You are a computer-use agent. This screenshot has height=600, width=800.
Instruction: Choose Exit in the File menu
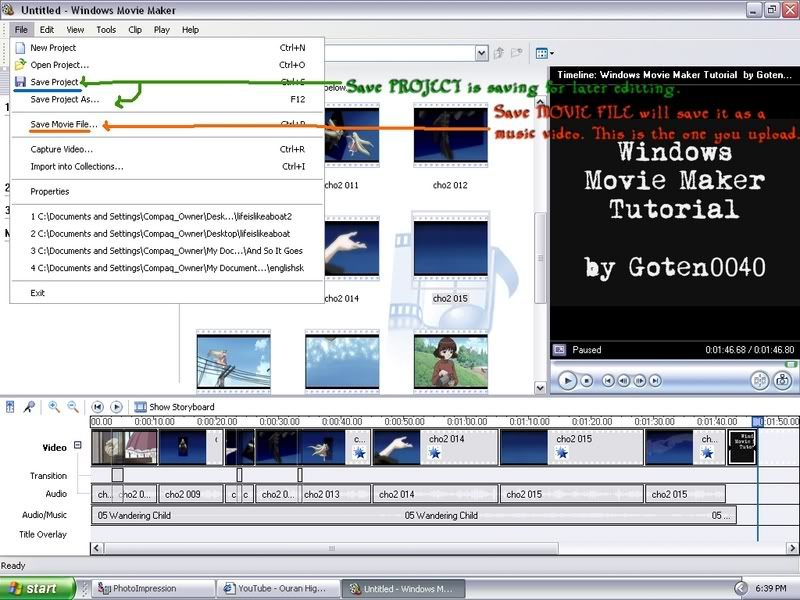coord(167,293)
